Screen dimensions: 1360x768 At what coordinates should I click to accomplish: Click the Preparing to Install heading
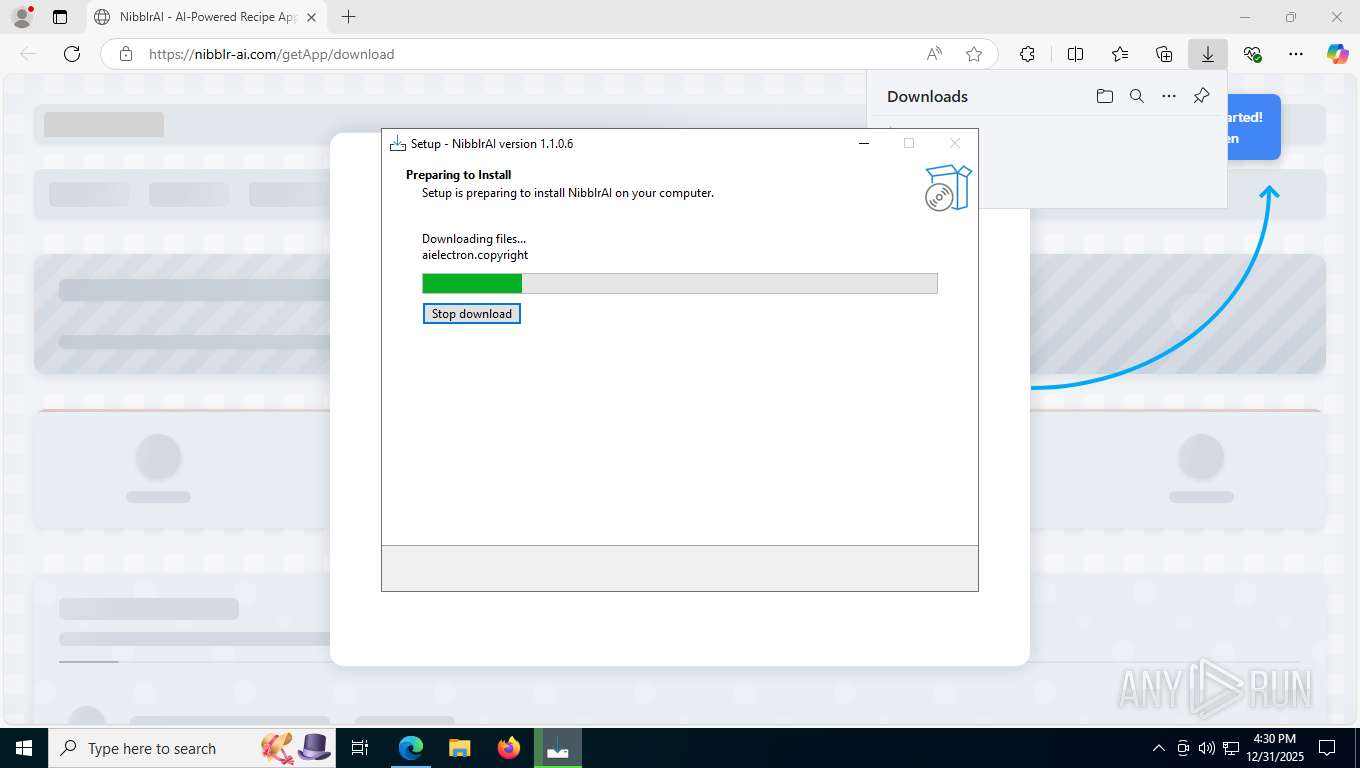tap(458, 175)
